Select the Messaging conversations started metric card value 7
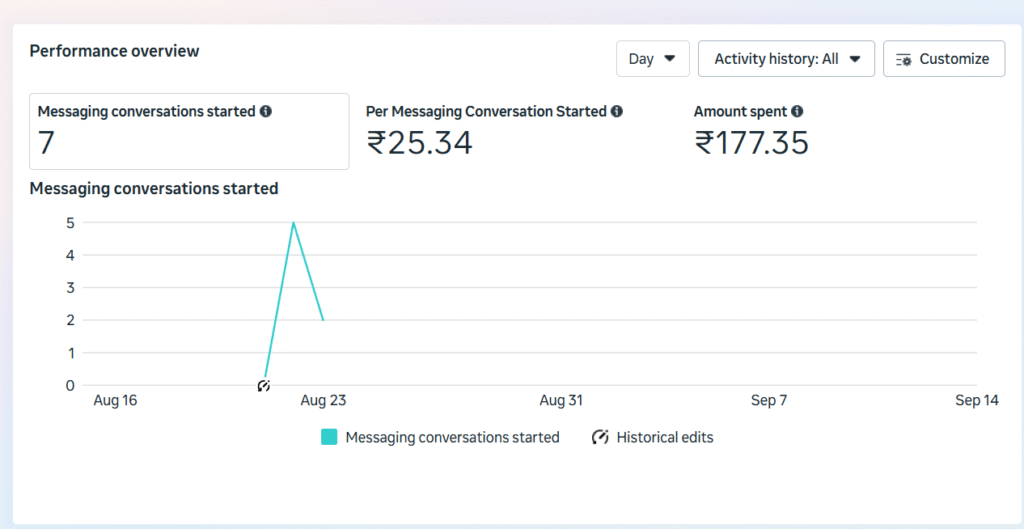This screenshot has width=1024, height=529. coord(47,144)
